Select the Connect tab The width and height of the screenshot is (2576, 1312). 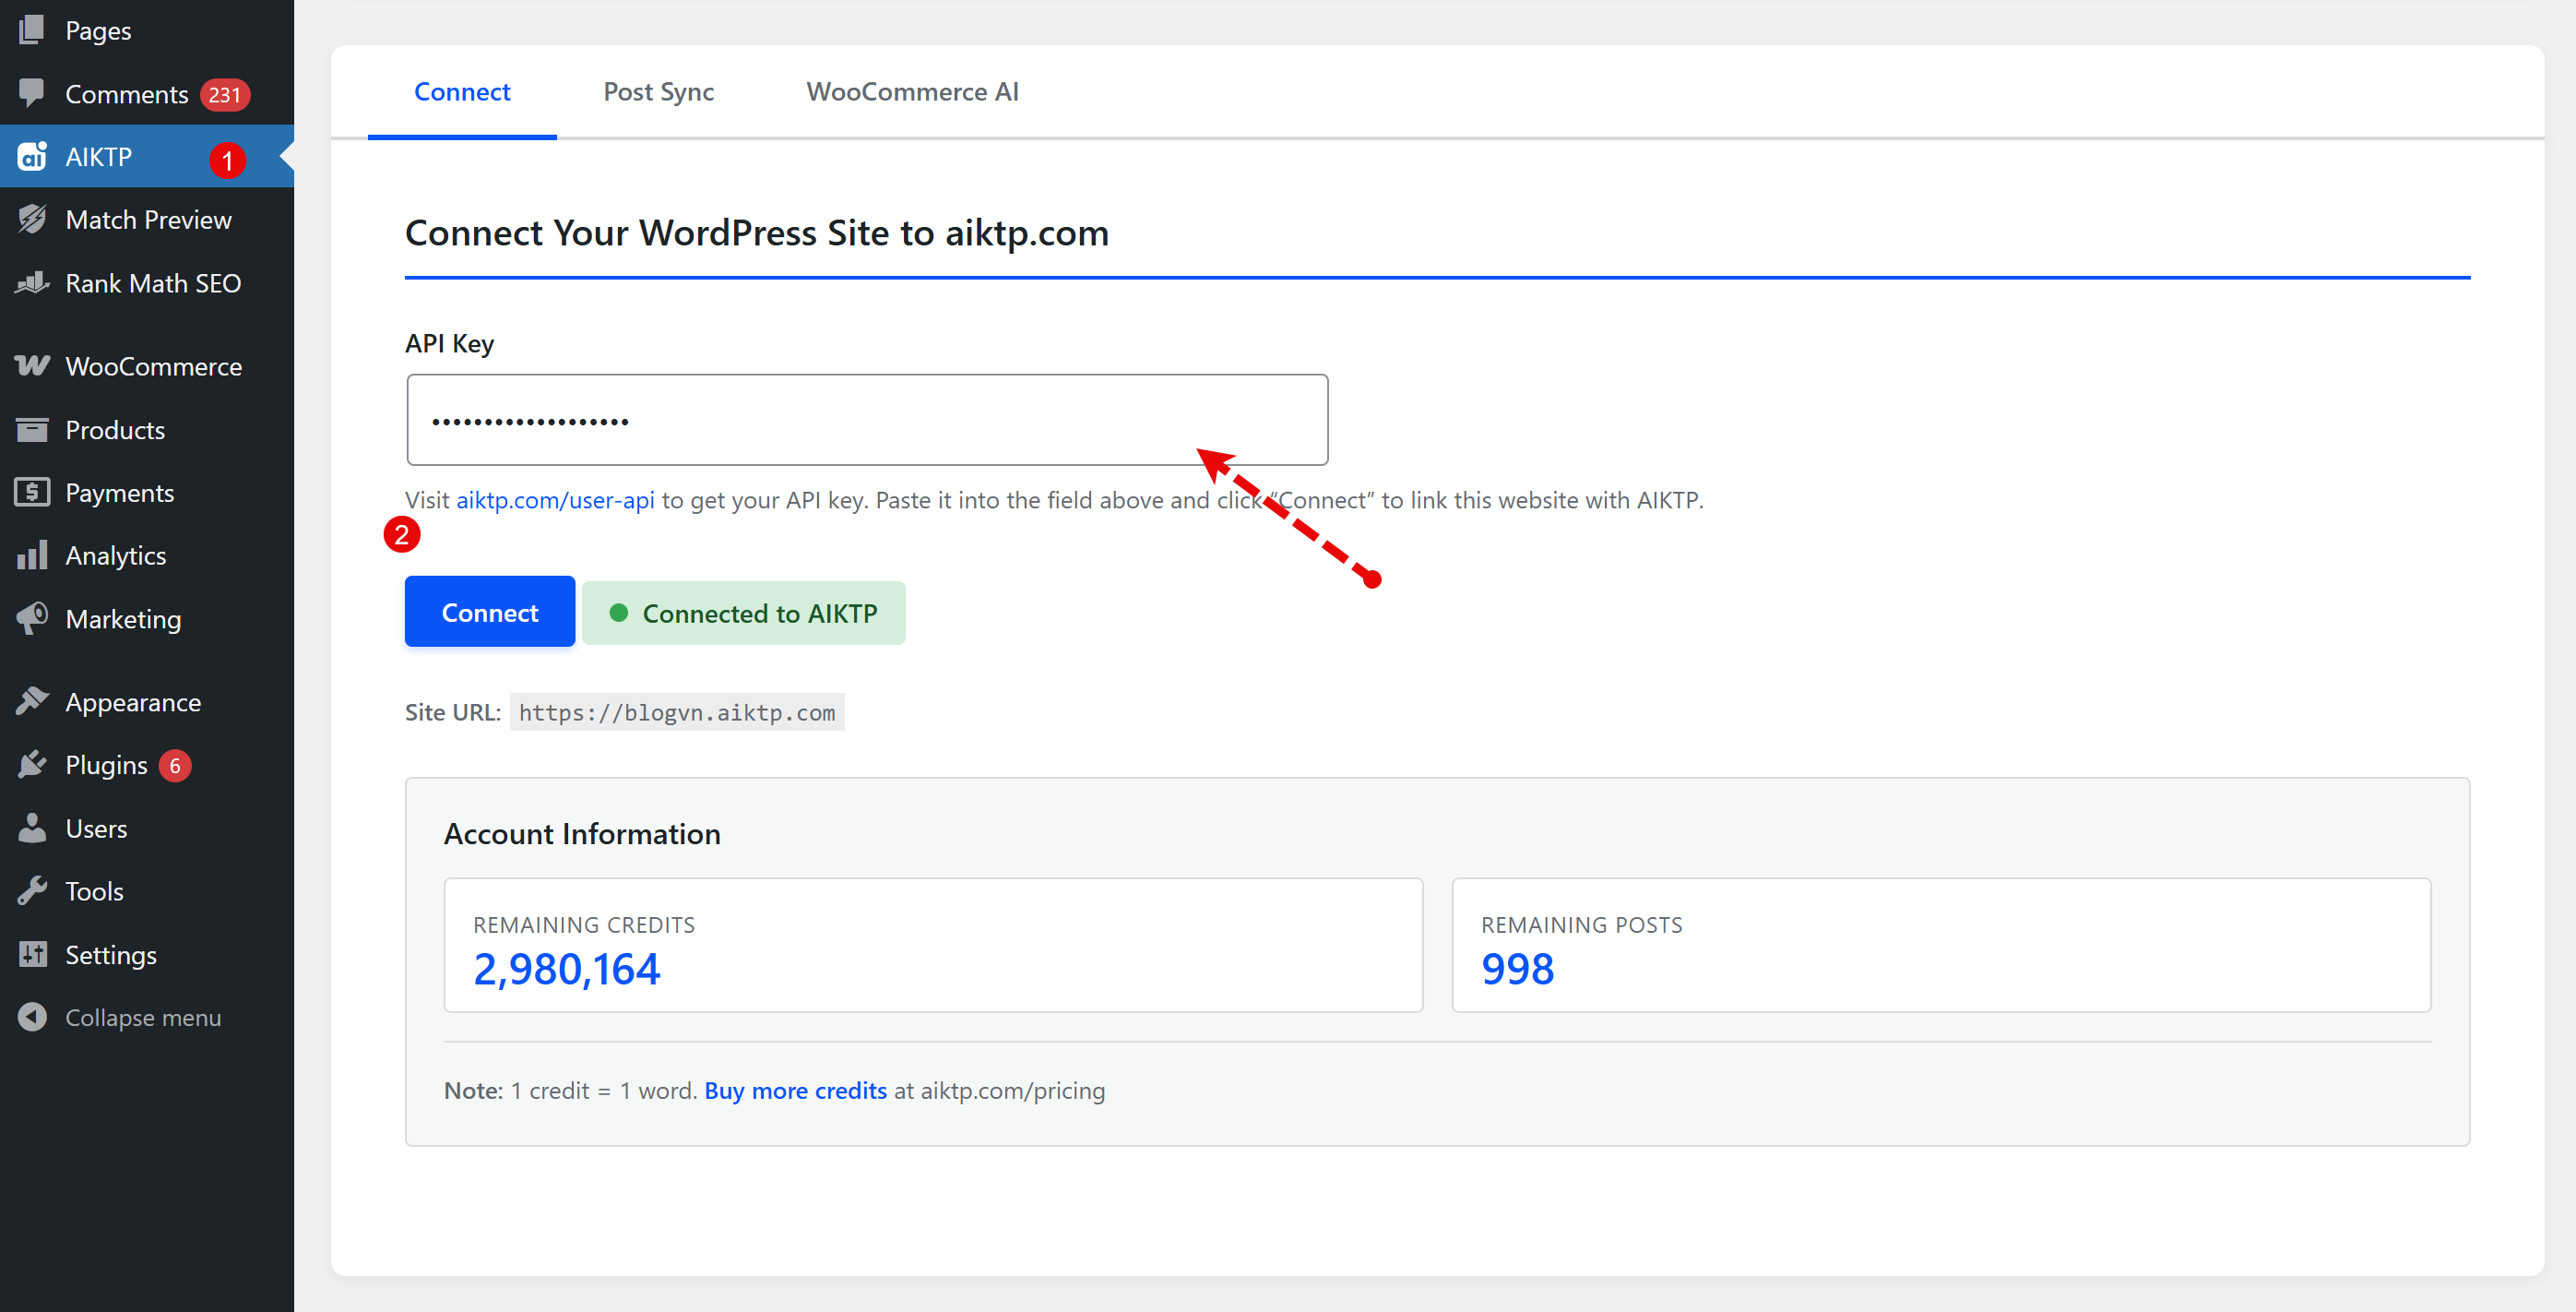coord(462,92)
